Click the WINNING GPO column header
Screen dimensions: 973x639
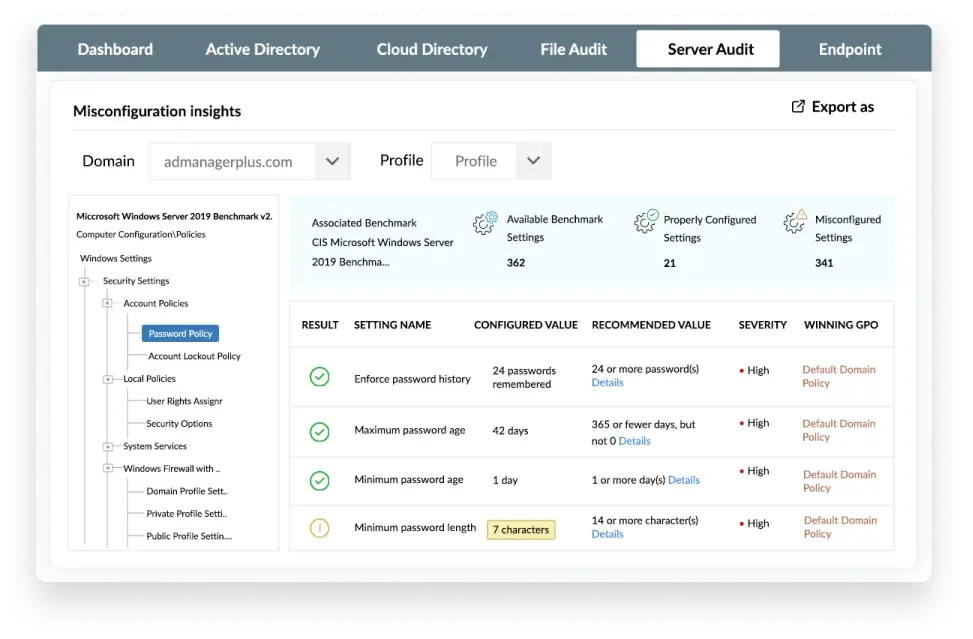pos(841,325)
